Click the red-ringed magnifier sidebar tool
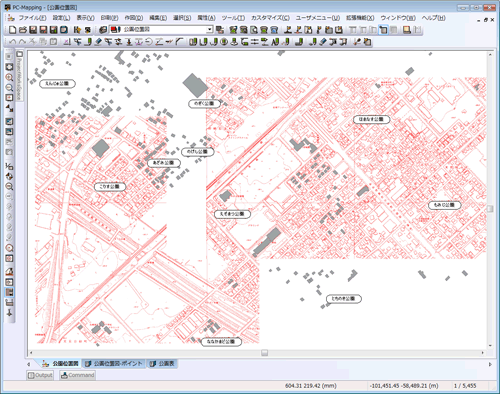Screen dimensions: 500x394 tap(9, 248)
